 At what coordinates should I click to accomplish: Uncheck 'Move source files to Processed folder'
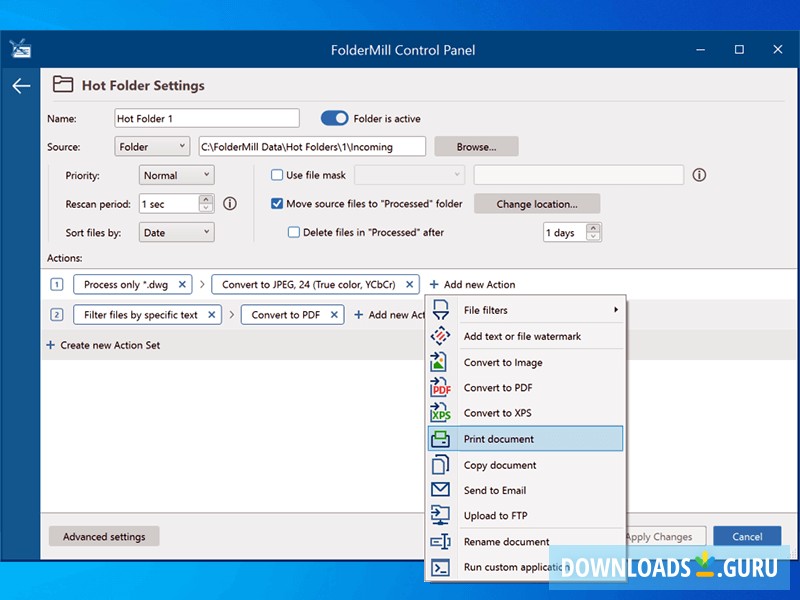point(277,204)
